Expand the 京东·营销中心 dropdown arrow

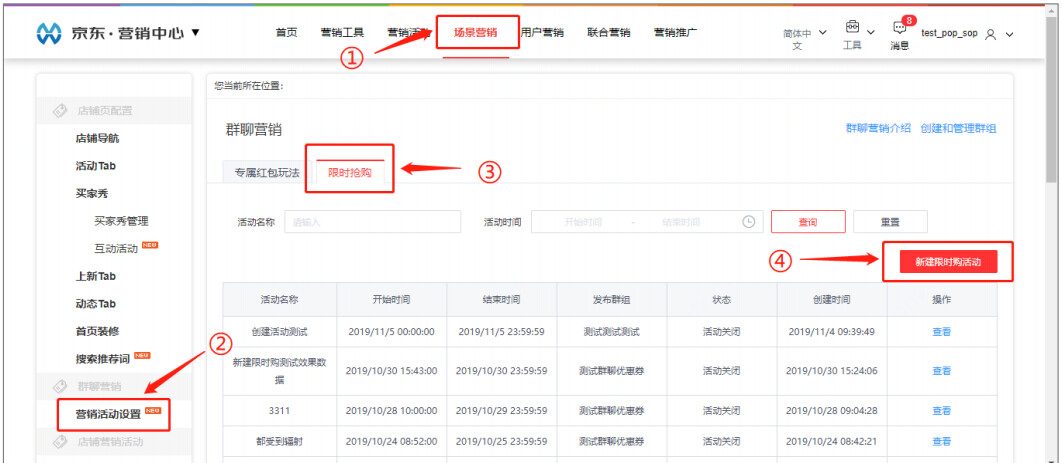[x=195, y=33]
